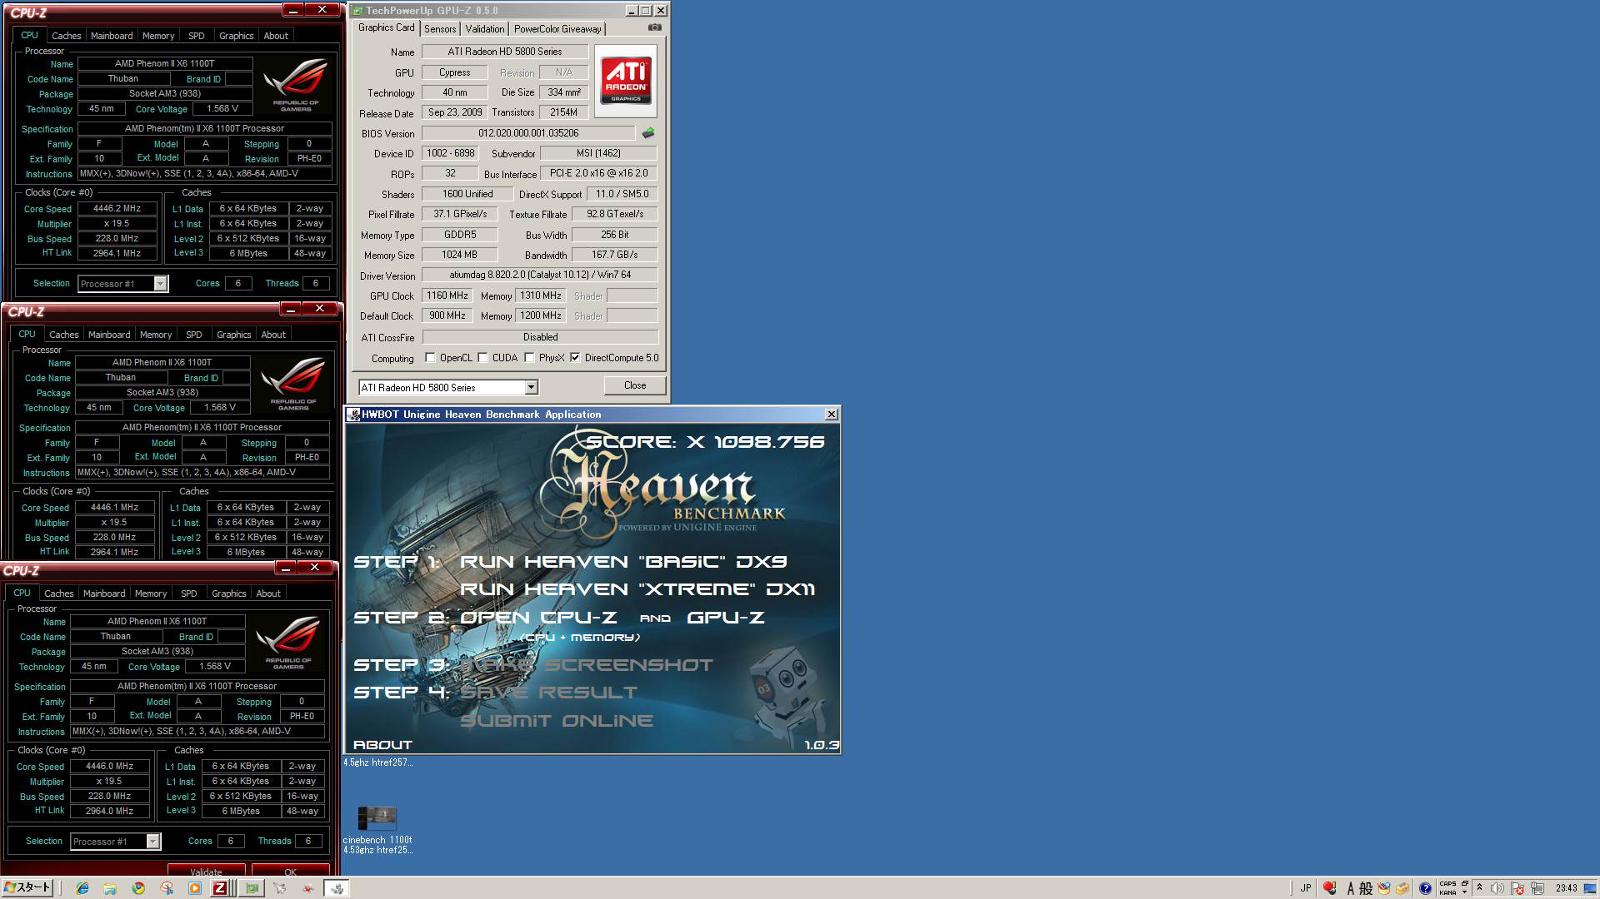This screenshot has width=1600, height=899.
Task: Toggle the DirectCompute 5.0 checkbox
Action: 575,357
